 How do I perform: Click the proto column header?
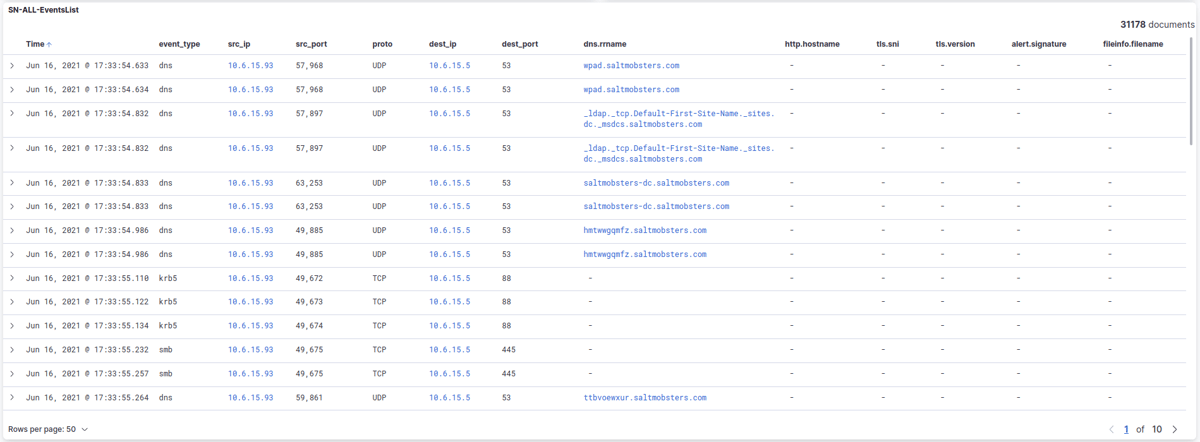(382, 44)
